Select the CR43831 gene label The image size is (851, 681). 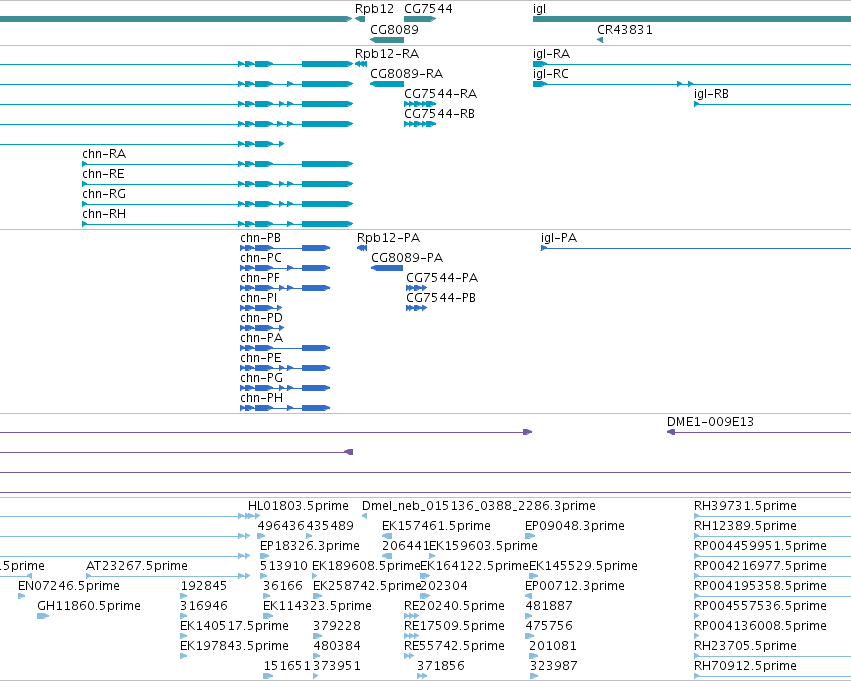[x=625, y=29]
